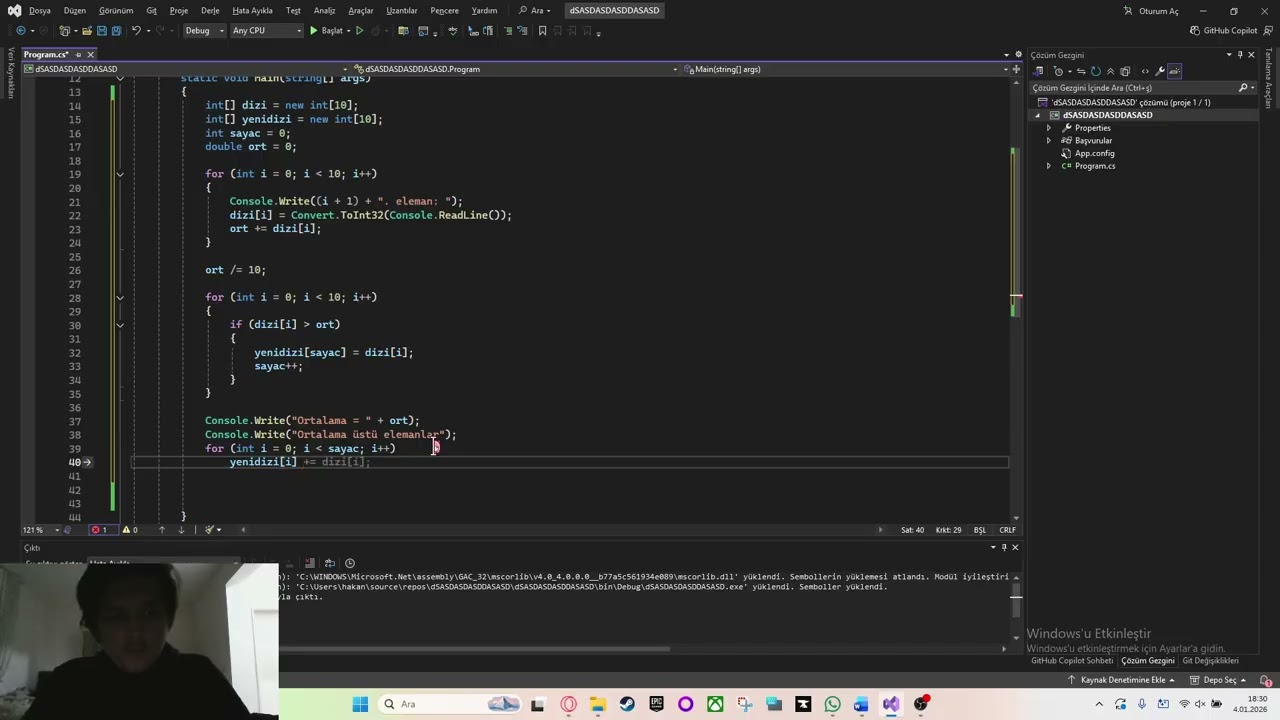Open the Uzantılar menu
Viewport: 1280px width, 720px height.
point(402,11)
